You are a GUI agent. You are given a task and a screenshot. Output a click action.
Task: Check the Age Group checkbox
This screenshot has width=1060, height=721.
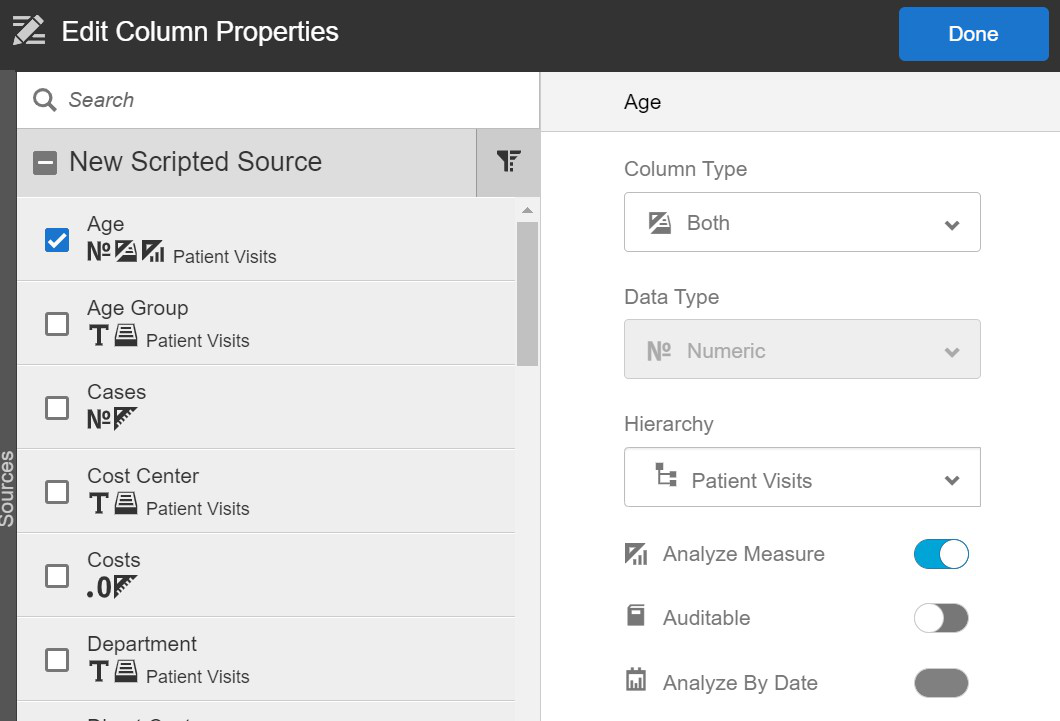pos(57,324)
